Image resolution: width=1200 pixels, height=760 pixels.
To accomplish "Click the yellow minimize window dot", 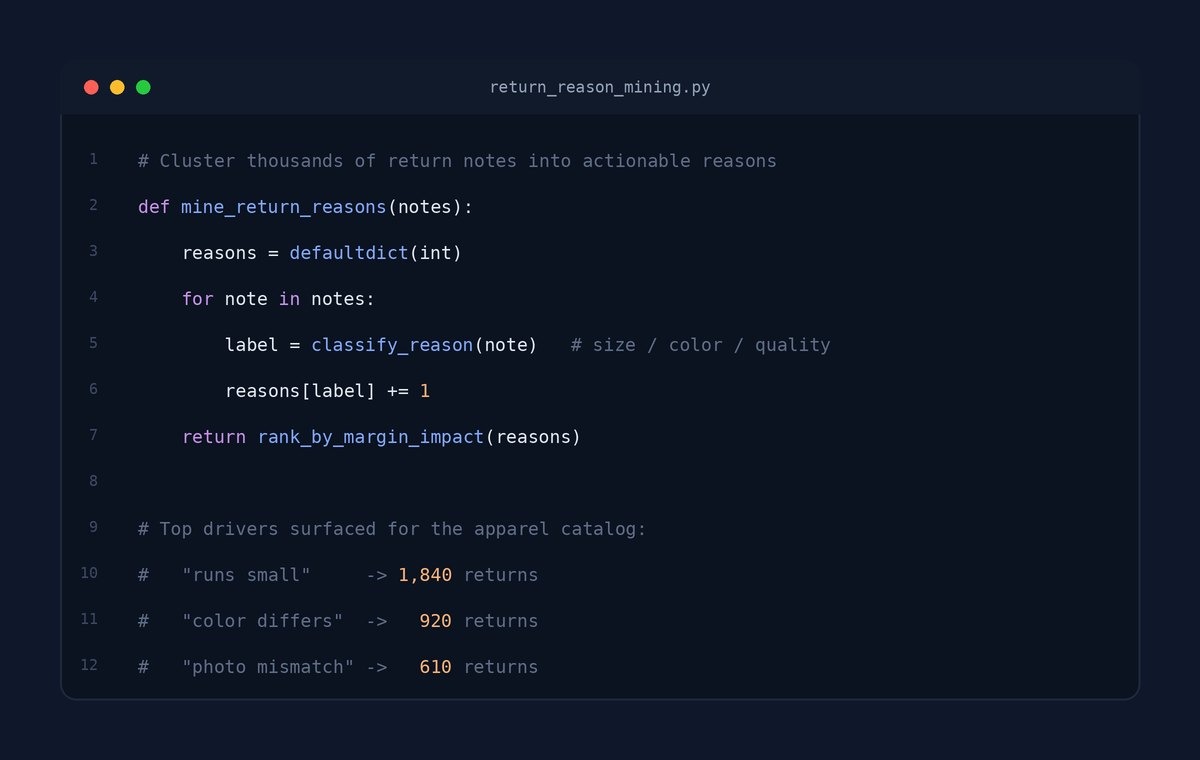I will click(117, 87).
